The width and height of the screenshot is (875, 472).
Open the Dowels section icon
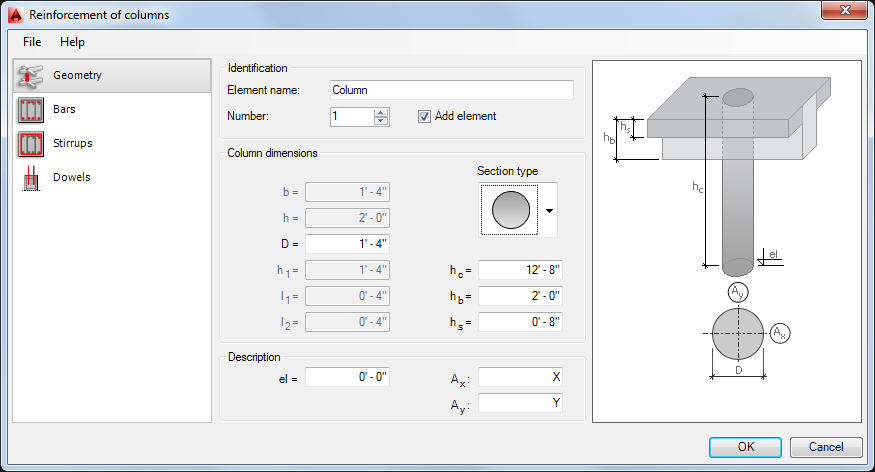[31, 177]
